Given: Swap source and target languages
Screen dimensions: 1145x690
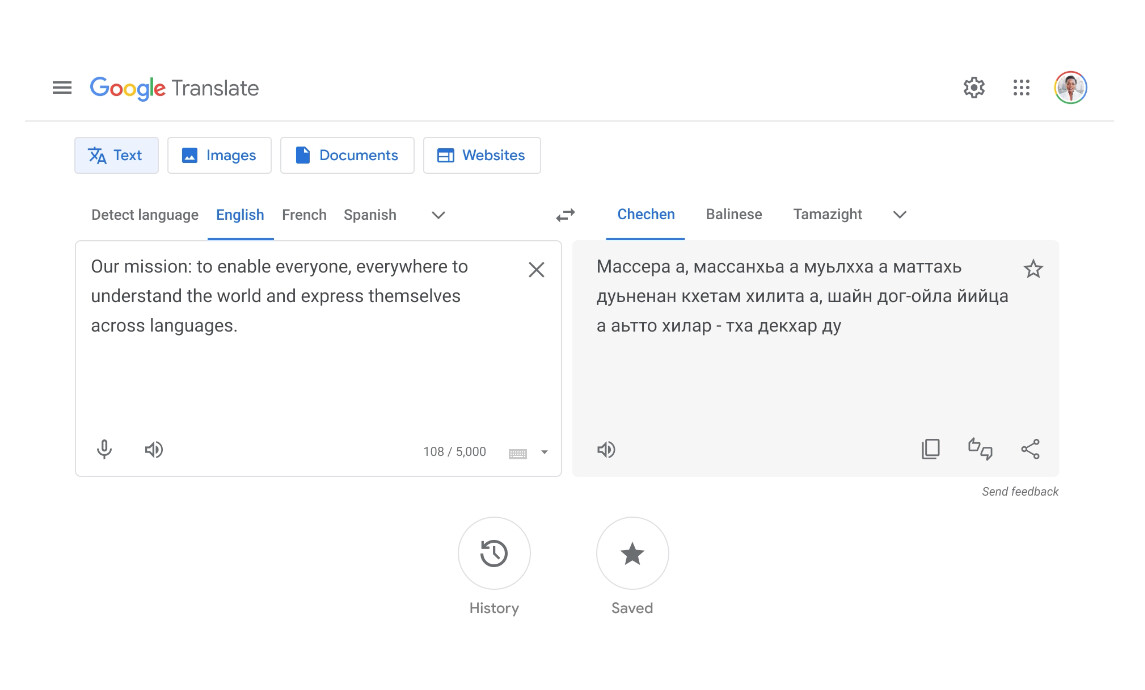Looking at the screenshot, I should [x=565, y=215].
